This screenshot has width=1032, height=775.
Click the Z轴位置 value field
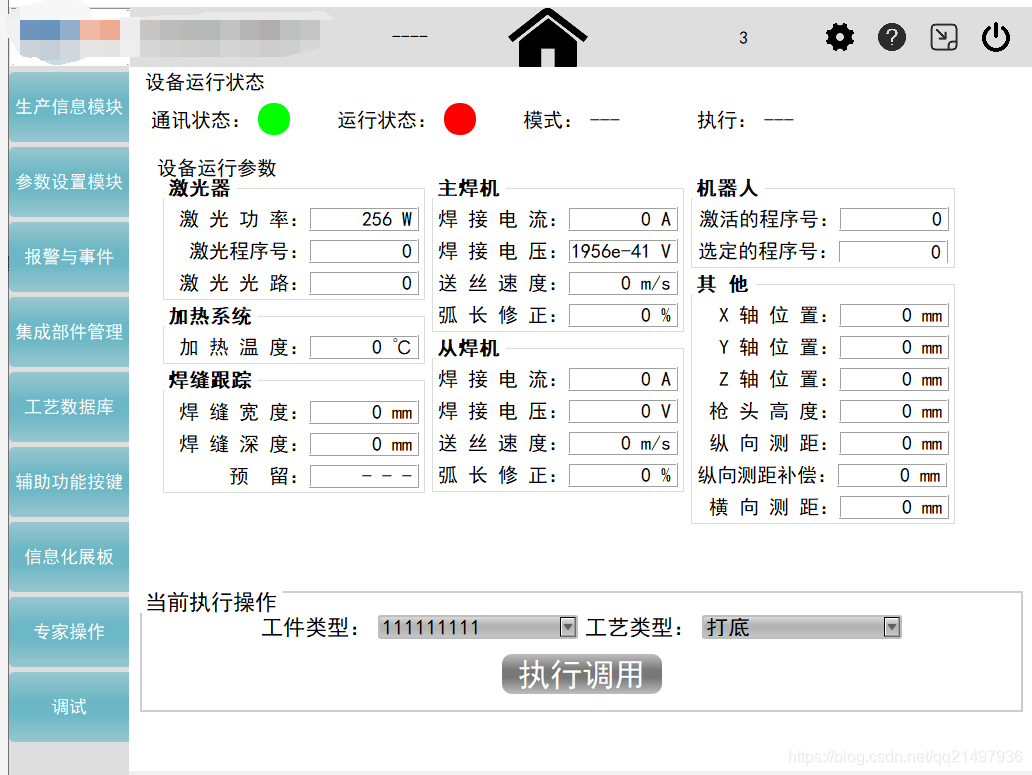(894, 380)
